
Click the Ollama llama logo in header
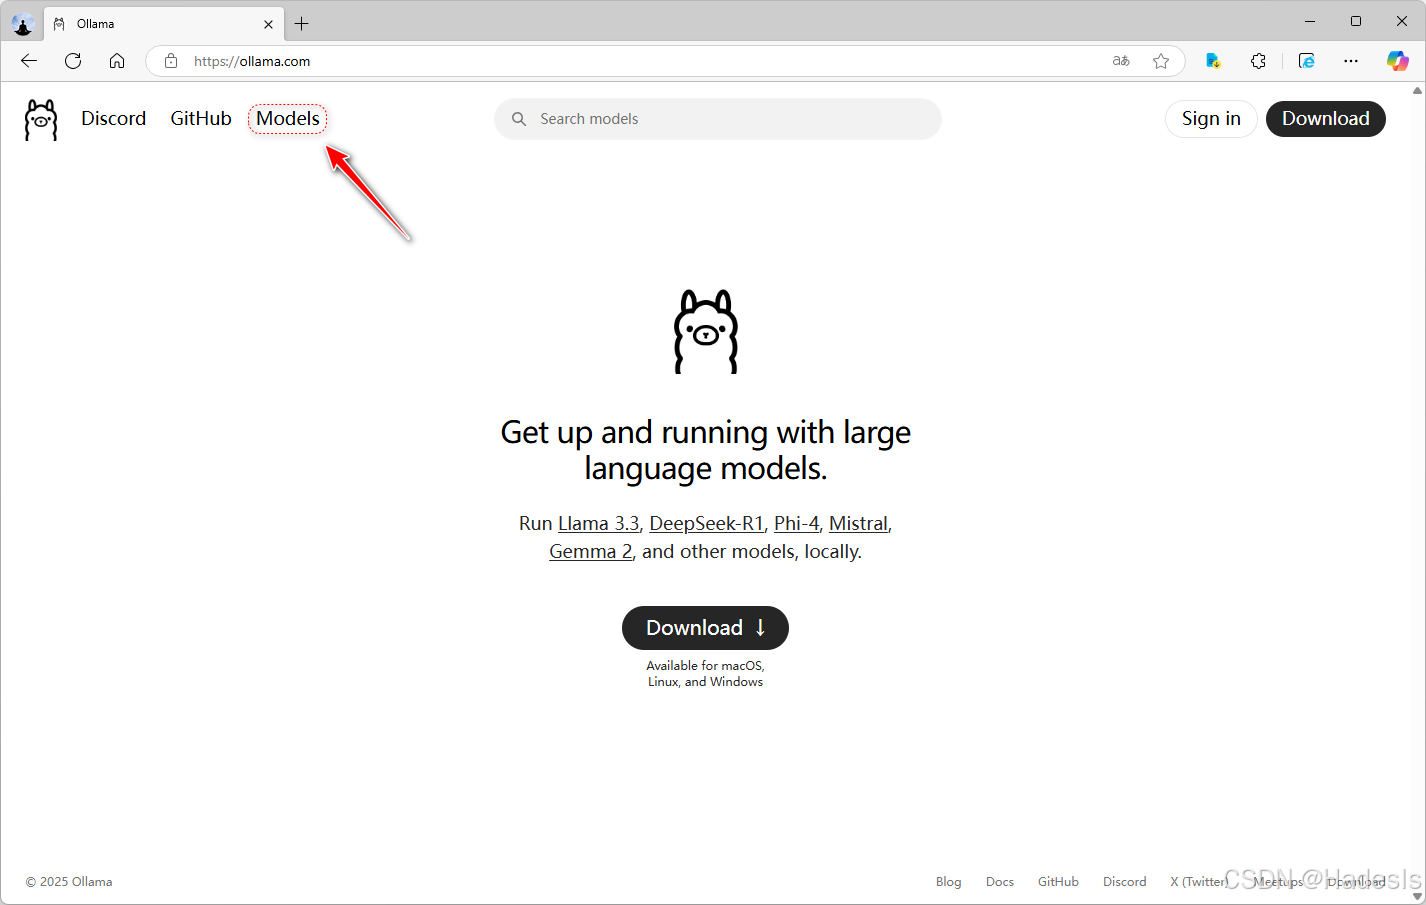click(41, 119)
